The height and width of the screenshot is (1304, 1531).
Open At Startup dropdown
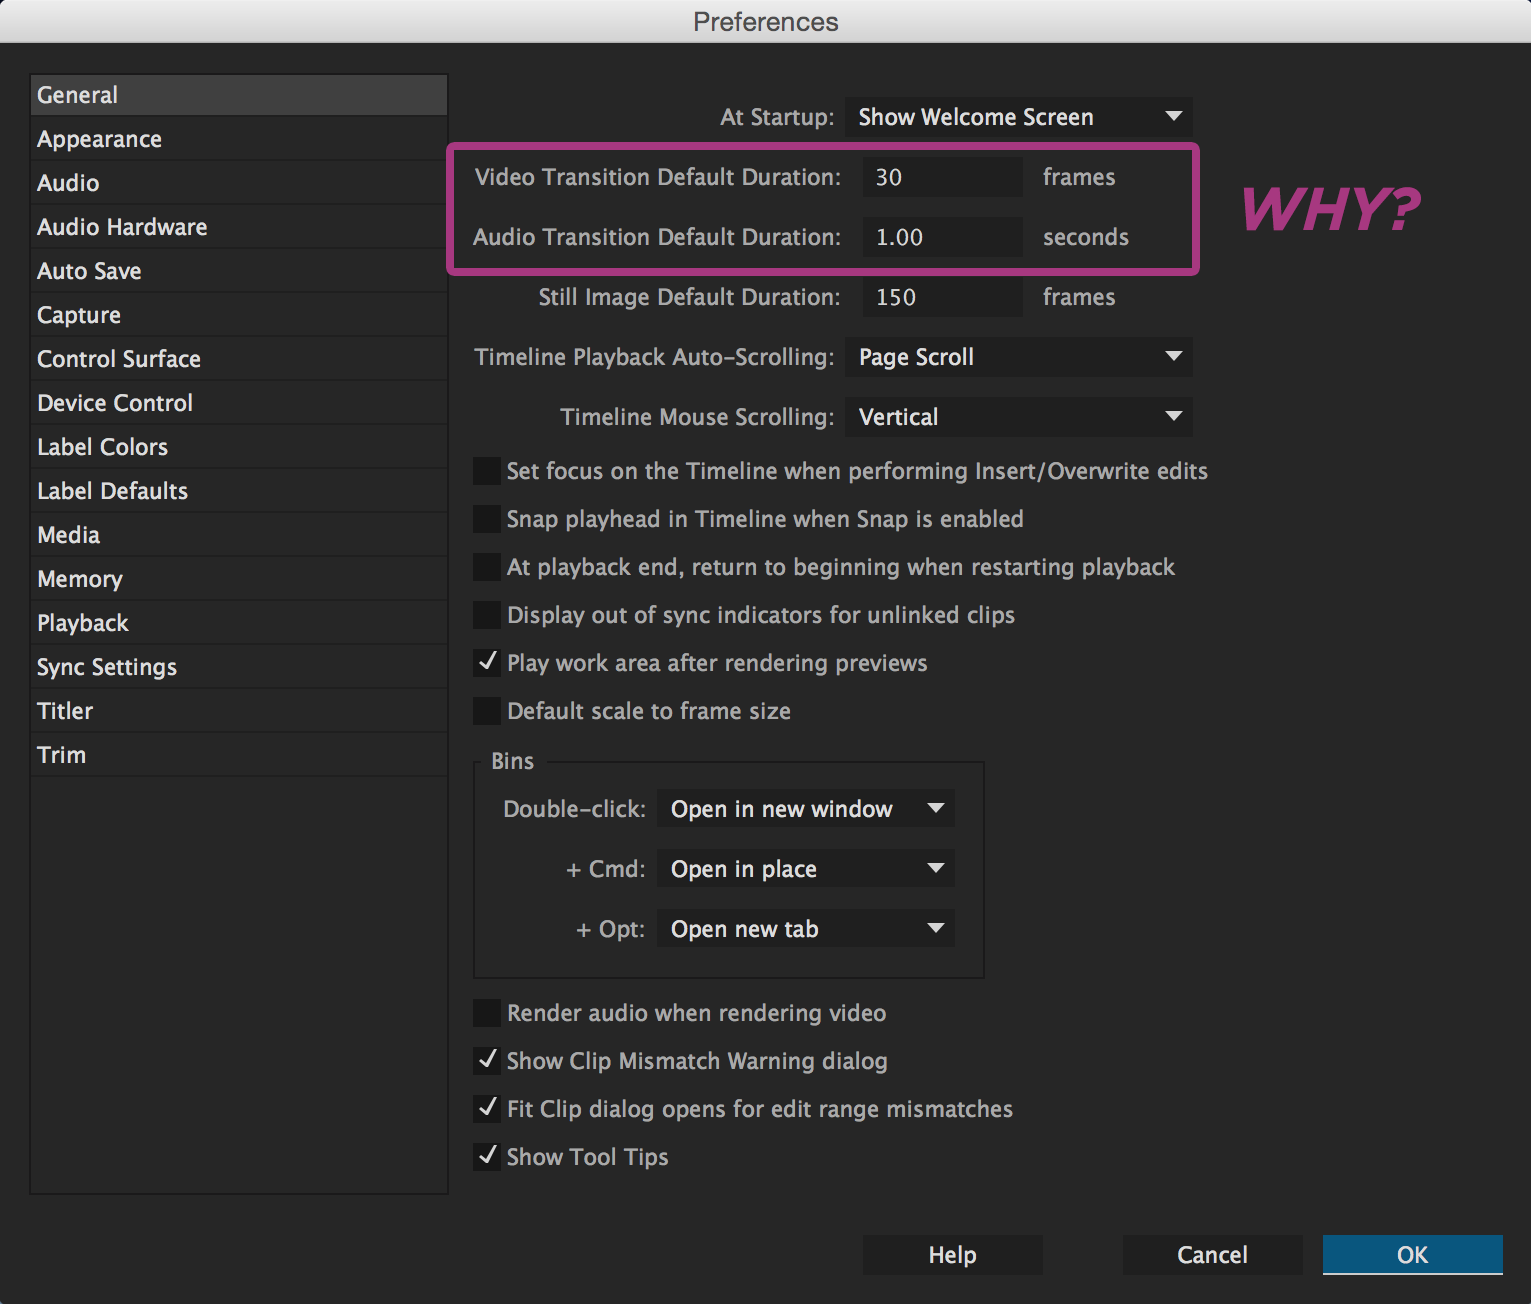(1019, 117)
